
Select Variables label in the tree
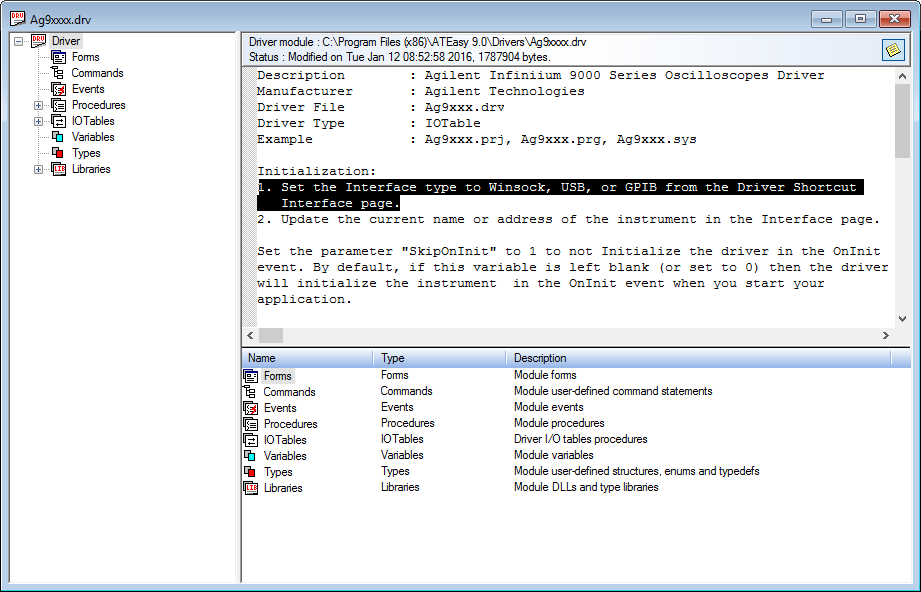click(x=93, y=137)
